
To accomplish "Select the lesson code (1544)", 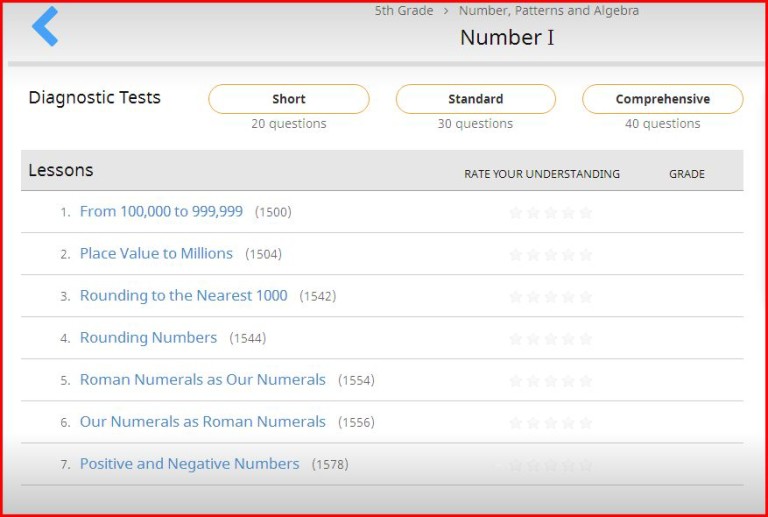I will pos(248,338).
